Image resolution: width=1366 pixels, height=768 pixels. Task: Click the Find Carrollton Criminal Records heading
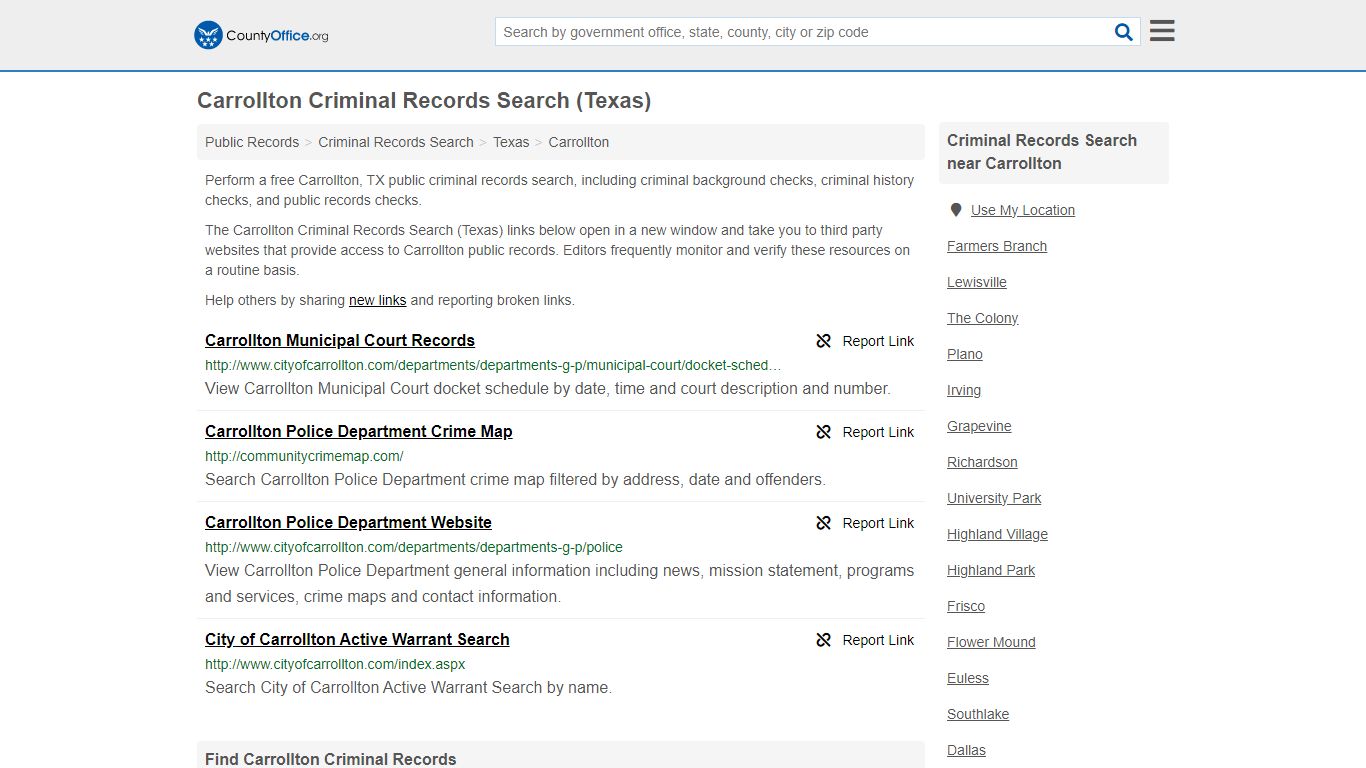coord(331,759)
